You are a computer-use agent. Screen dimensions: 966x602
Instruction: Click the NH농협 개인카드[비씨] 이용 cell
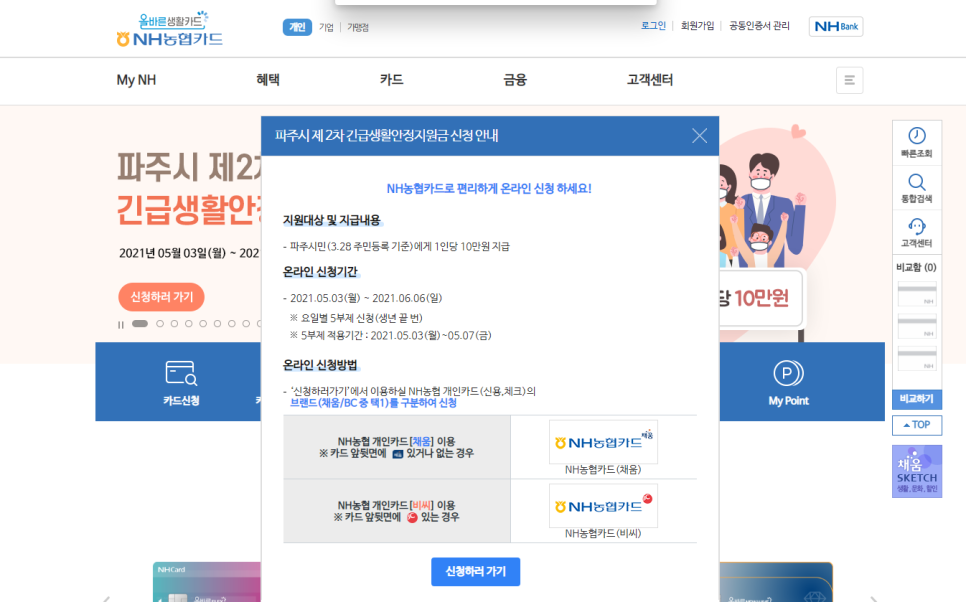tap(397, 511)
